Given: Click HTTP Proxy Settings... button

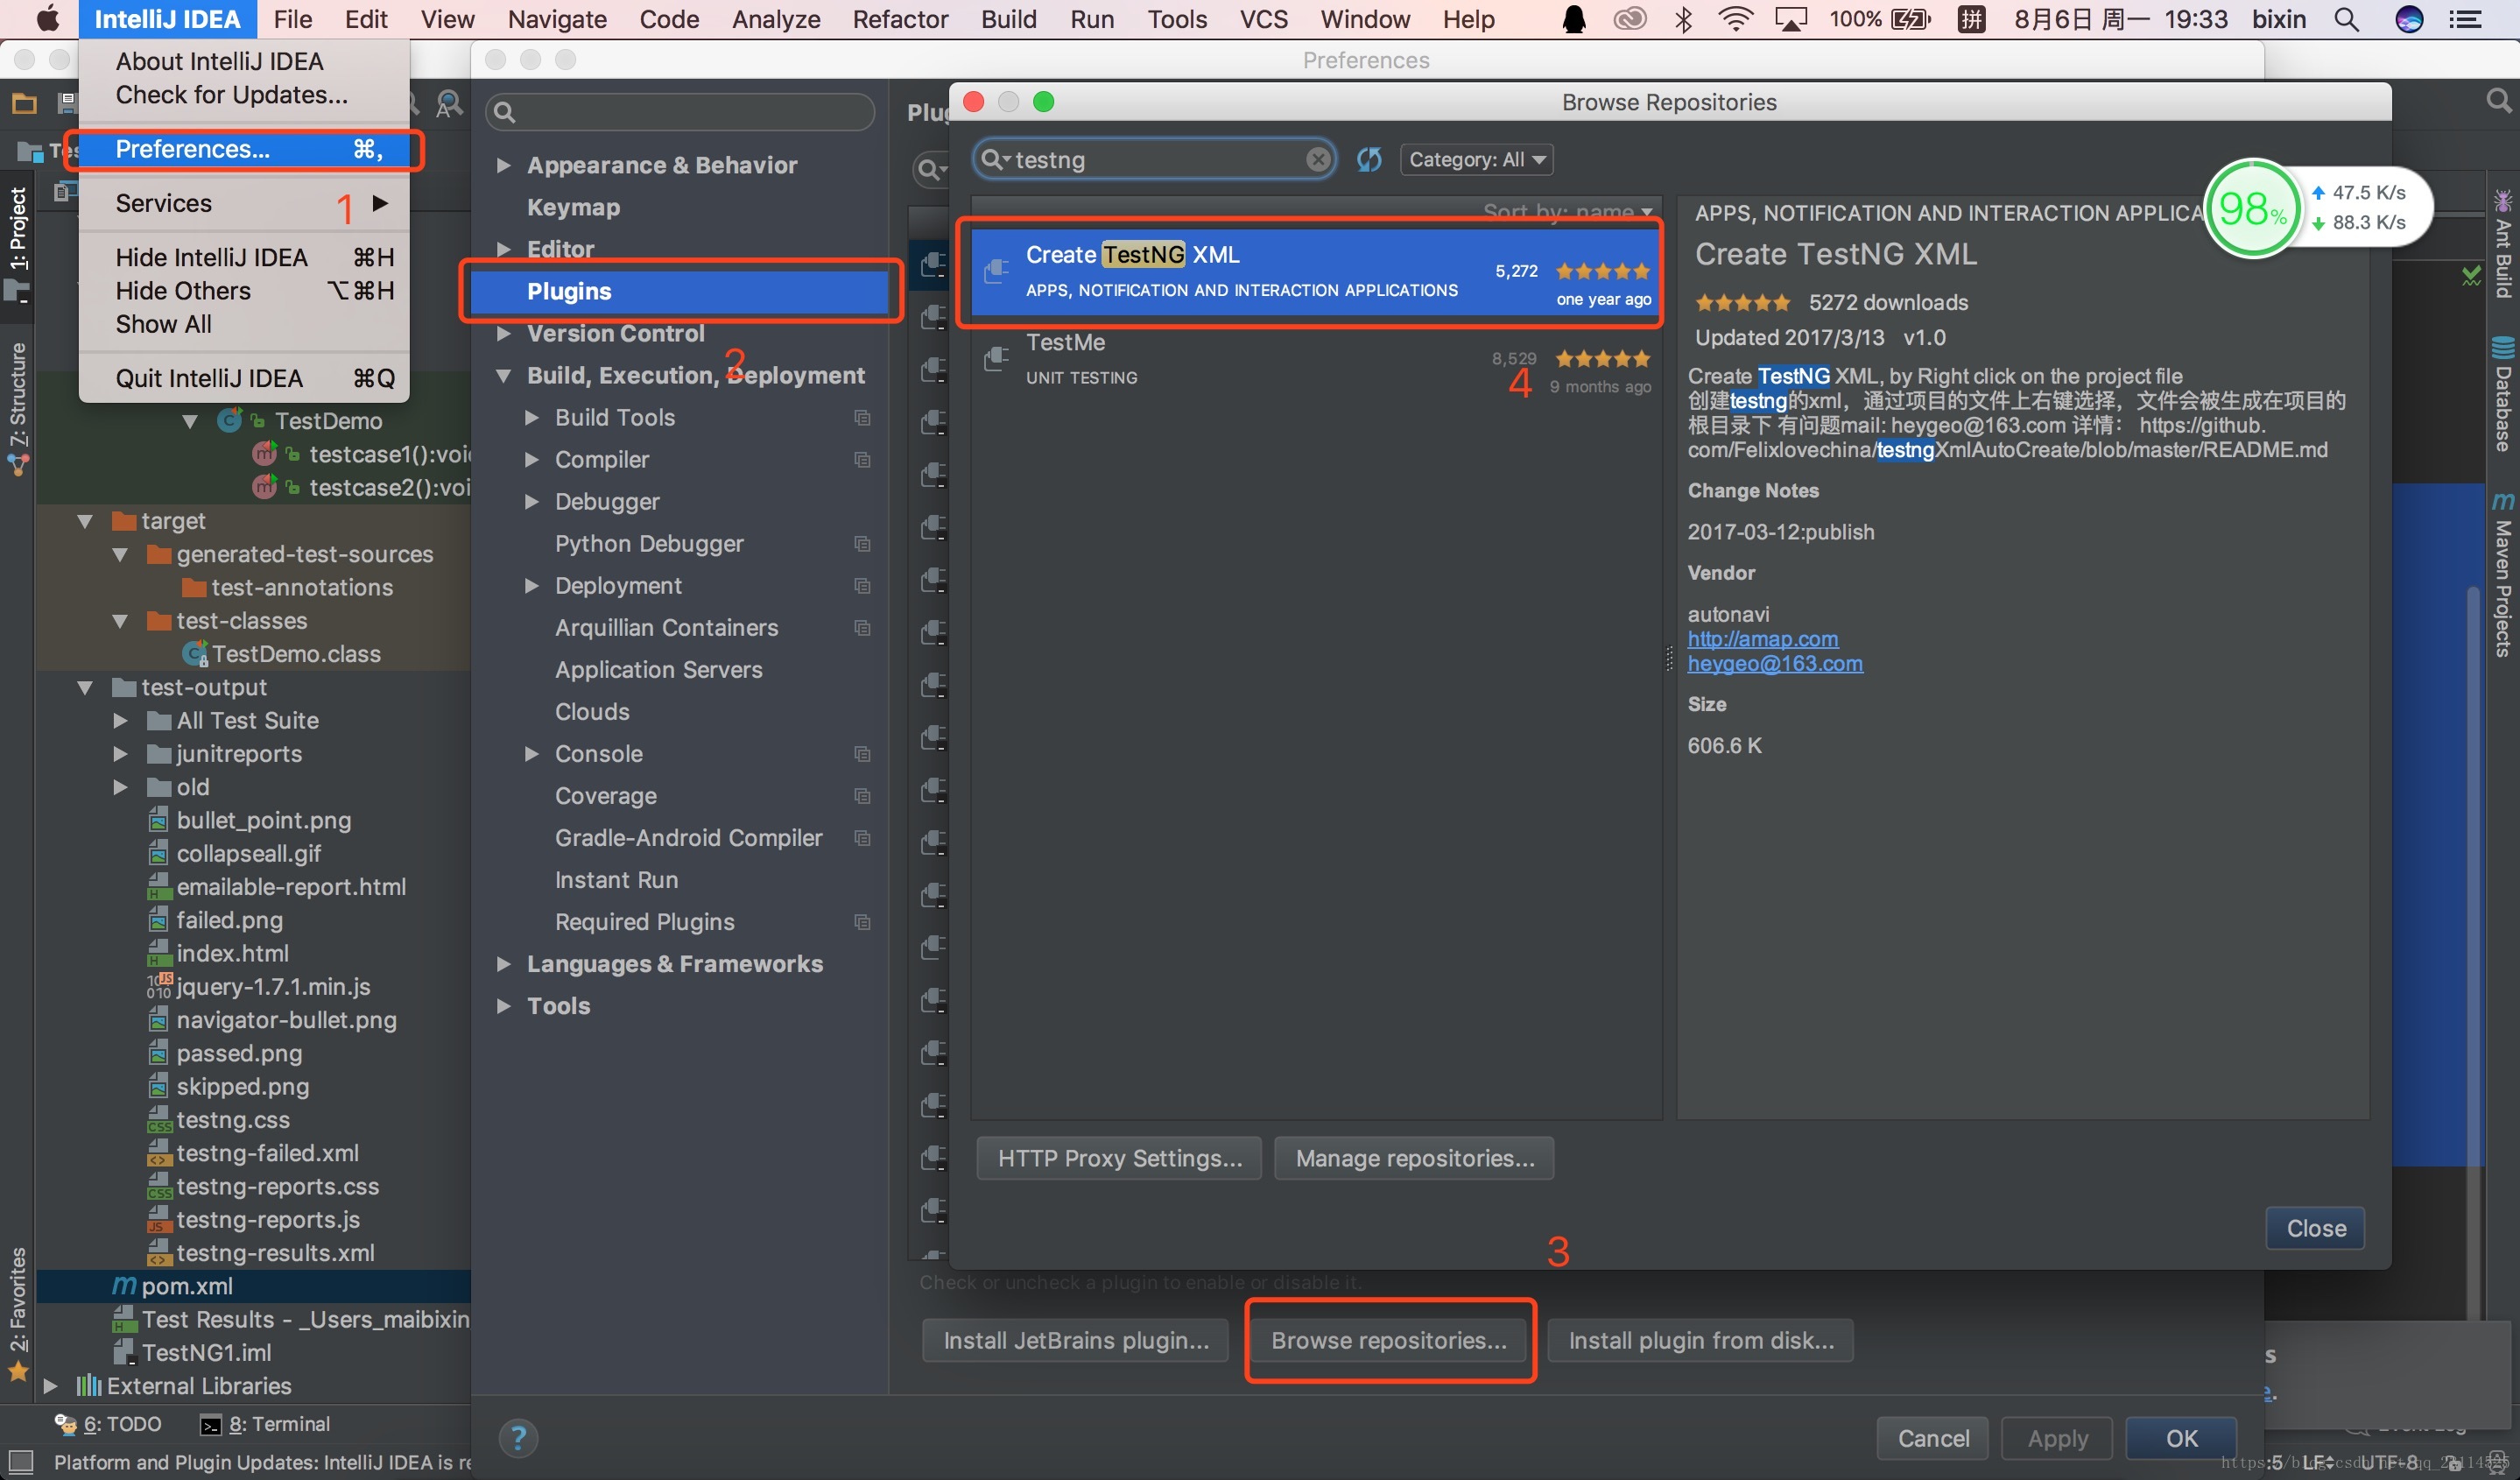Looking at the screenshot, I should (1119, 1158).
